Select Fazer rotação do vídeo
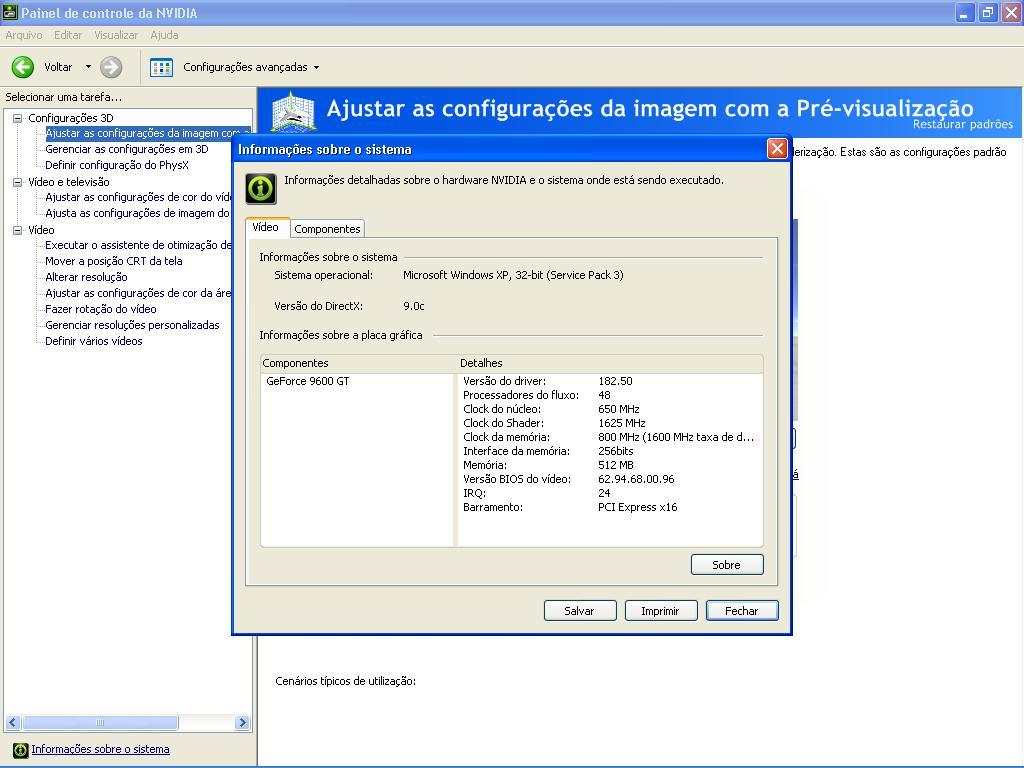The height and width of the screenshot is (768, 1024). coord(101,310)
